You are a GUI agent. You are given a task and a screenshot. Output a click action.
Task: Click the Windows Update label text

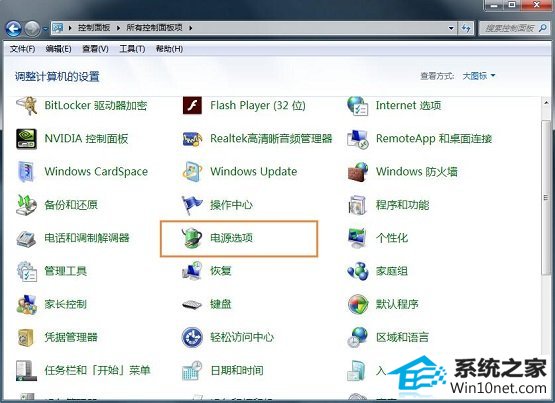253,172
